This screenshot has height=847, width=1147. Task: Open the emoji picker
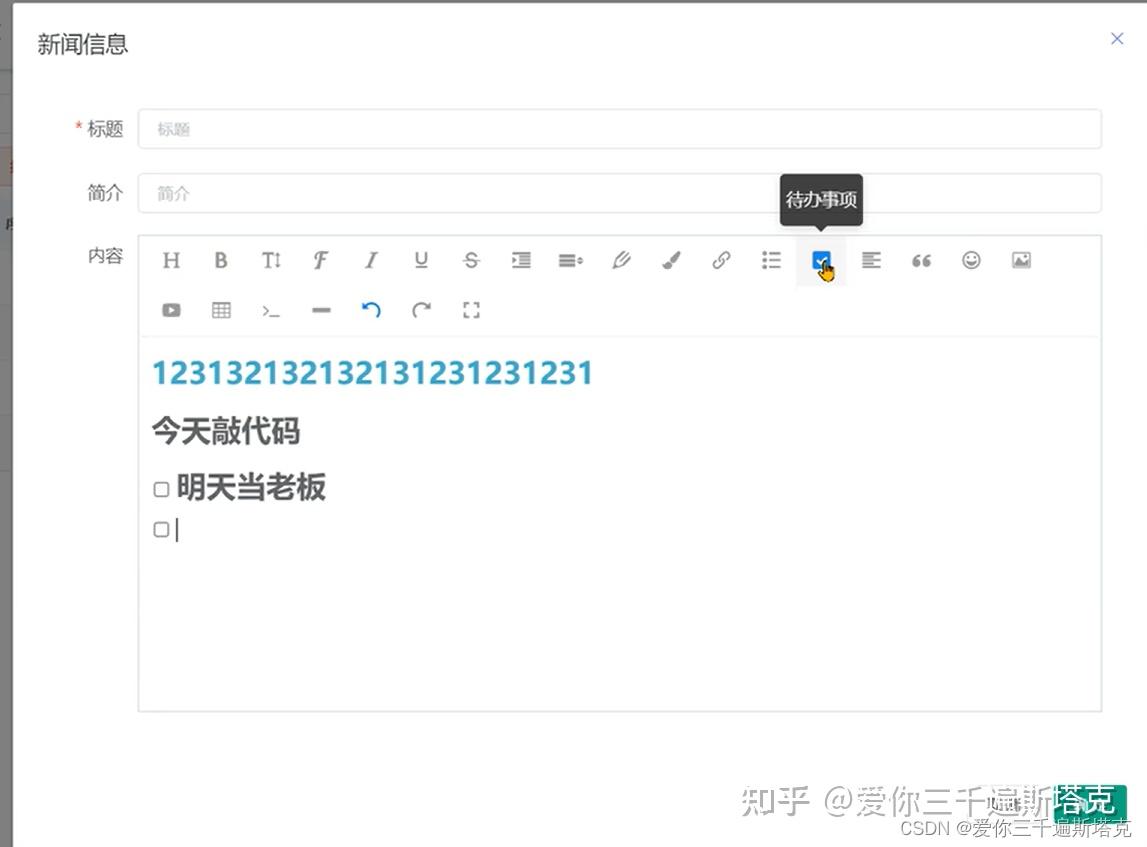pos(971,260)
